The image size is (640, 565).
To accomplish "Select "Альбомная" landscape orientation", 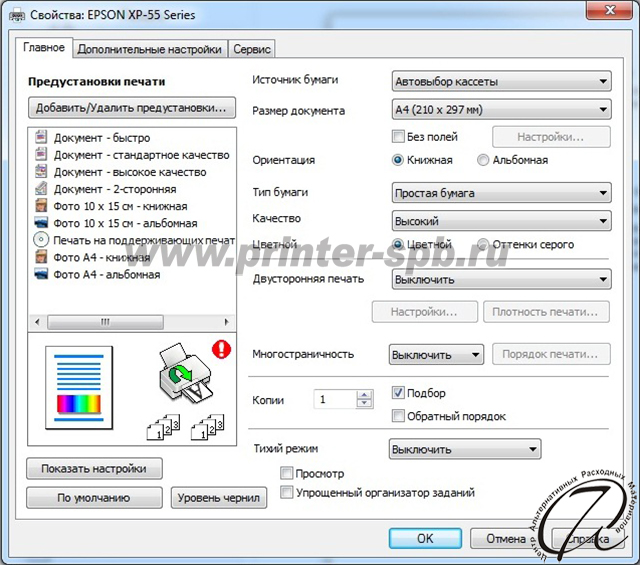I will (483, 160).
